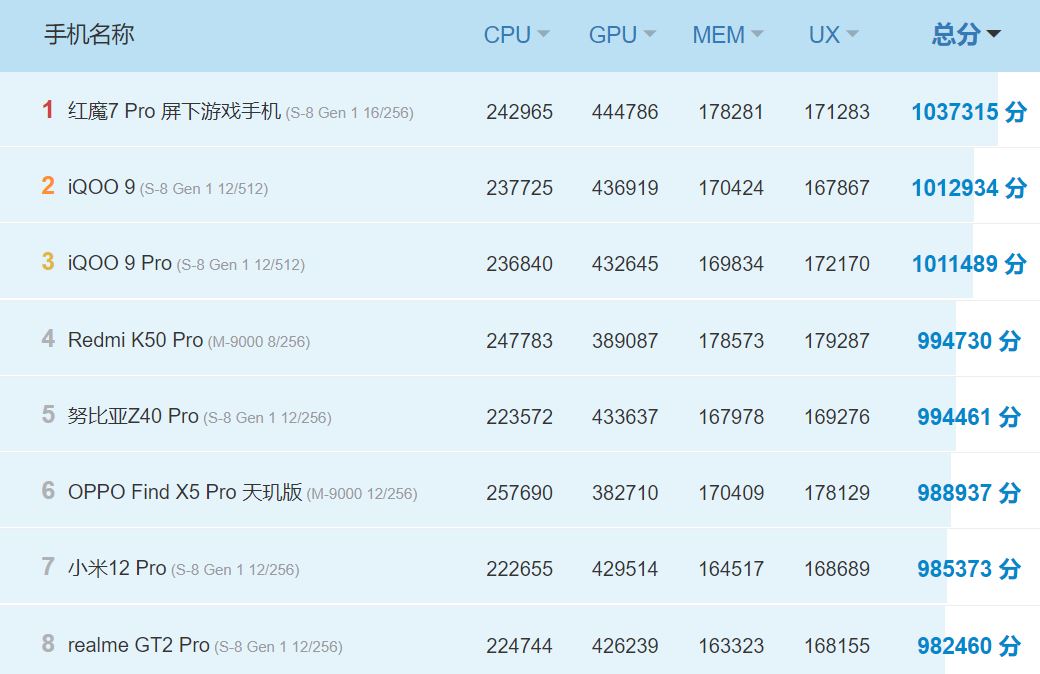This screenshot has height=674, width=1040.
Task: Click the 994730 分 score bar
Action: click(x=968, y=340)
